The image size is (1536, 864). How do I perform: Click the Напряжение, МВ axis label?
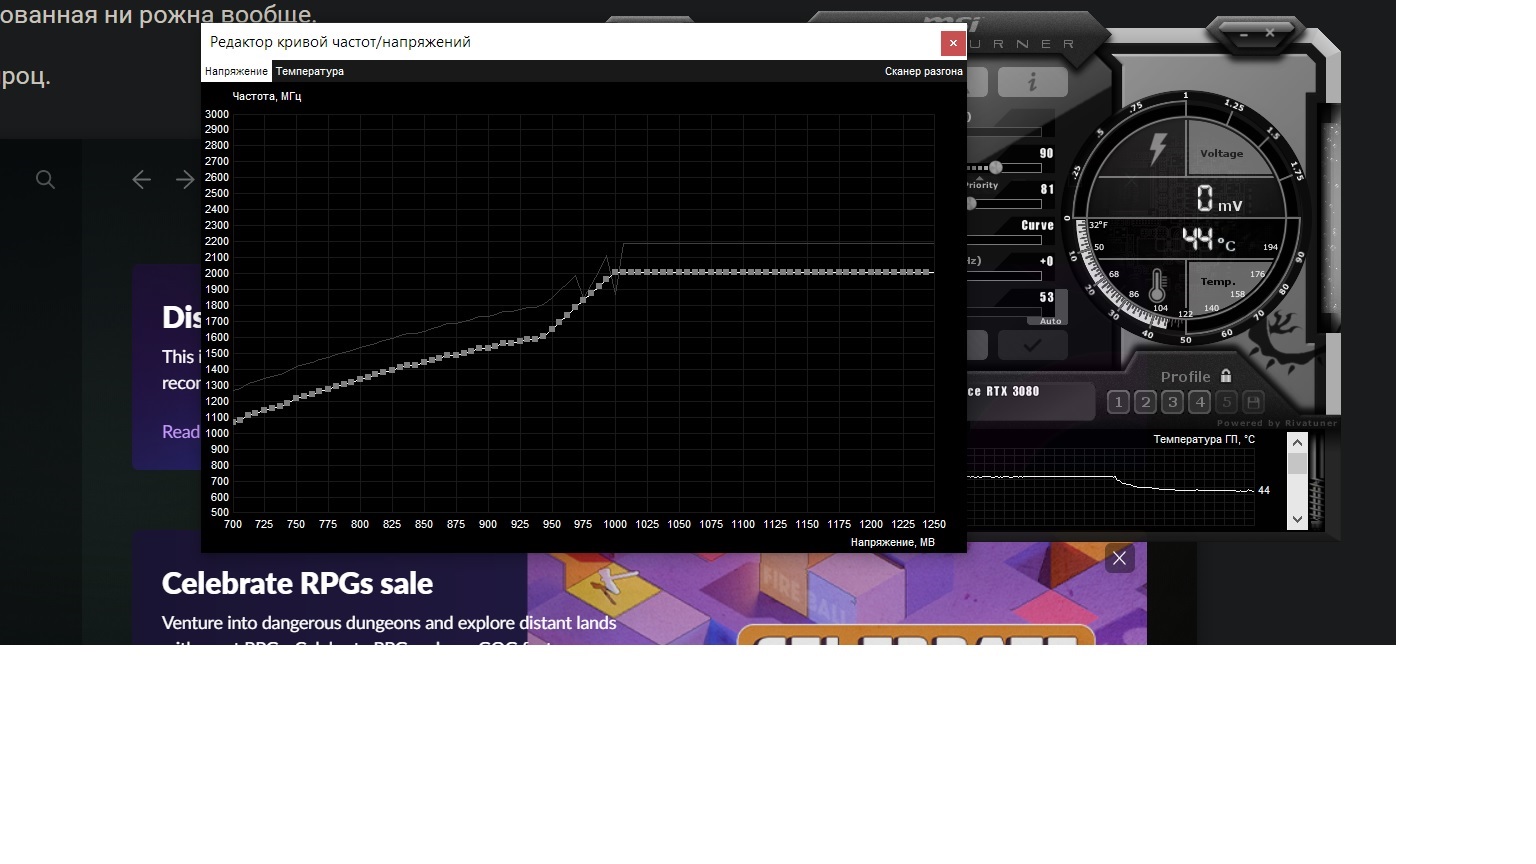(x=893, y=542)
